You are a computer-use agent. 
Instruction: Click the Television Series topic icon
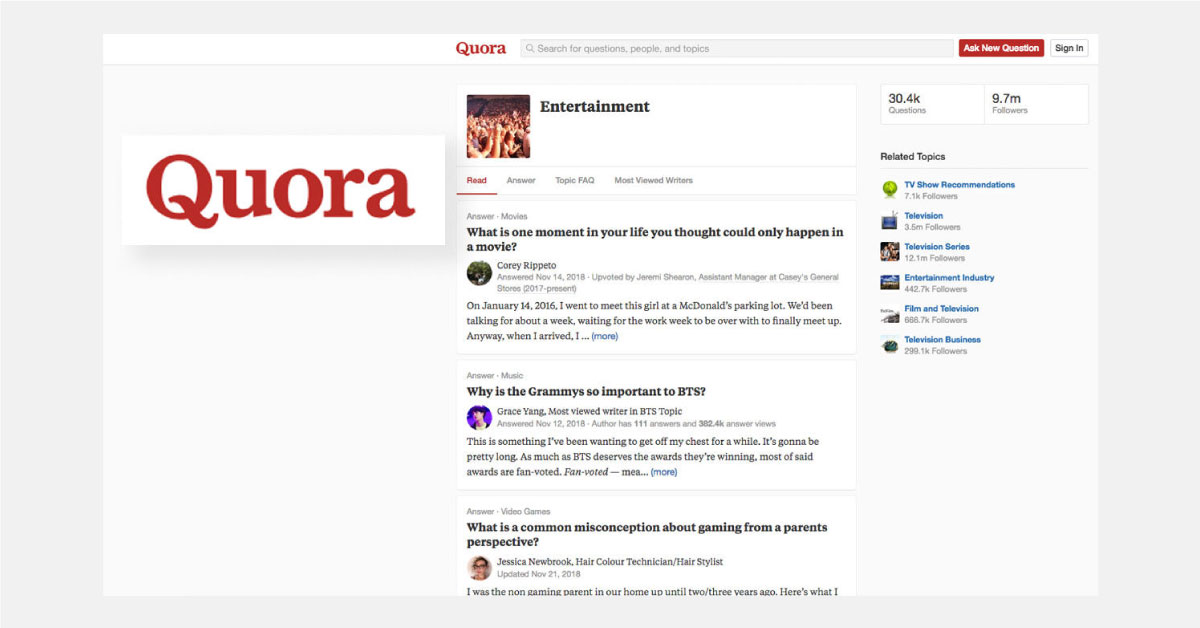point(890,252)
